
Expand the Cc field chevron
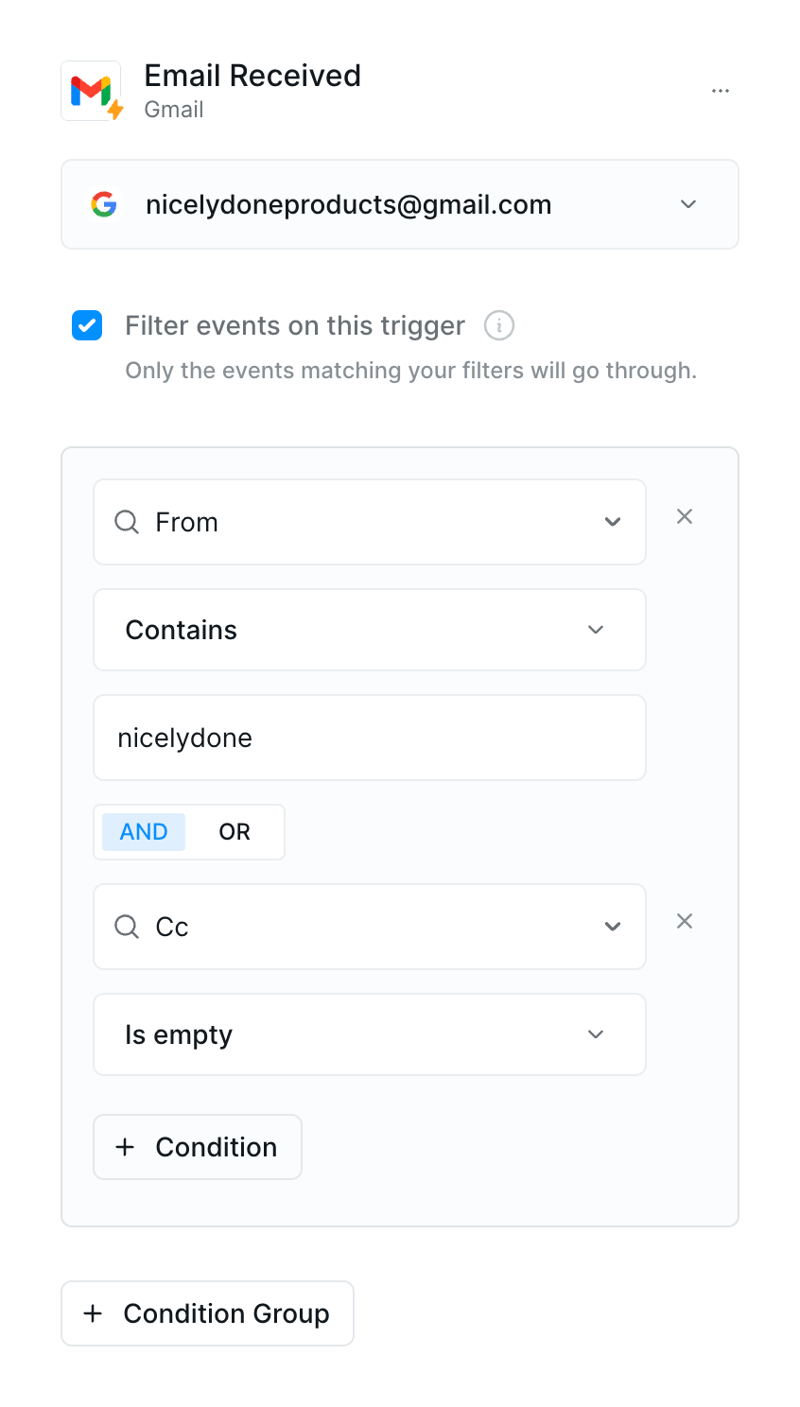(x=612, y=926)
